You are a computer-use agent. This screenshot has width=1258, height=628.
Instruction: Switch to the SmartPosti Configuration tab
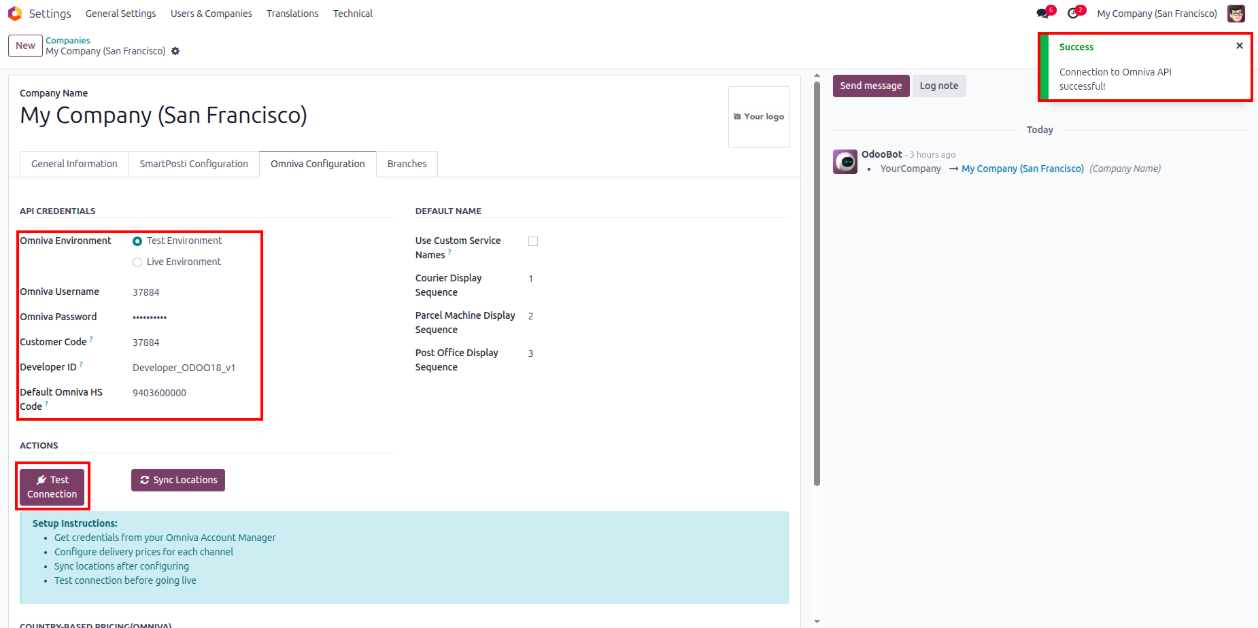[x=193, y=164]
